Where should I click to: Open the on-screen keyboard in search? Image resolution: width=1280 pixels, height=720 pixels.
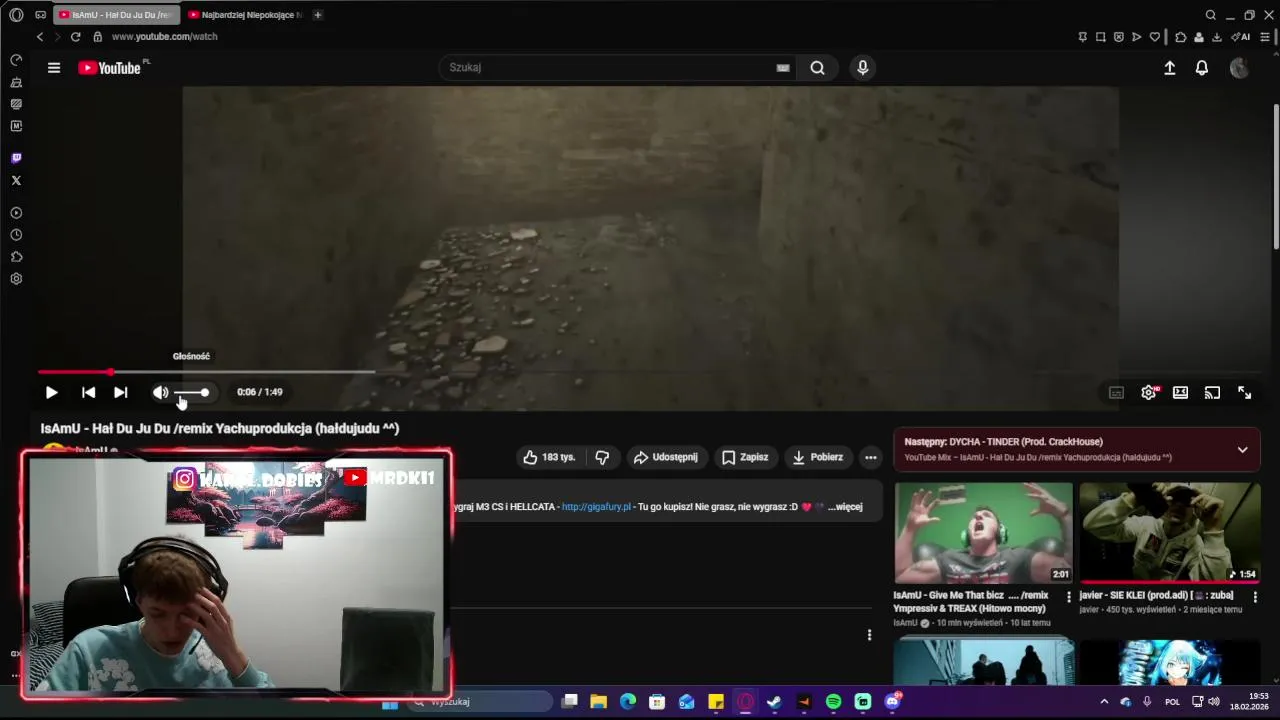pyautogui.click(x=783, y=68)
